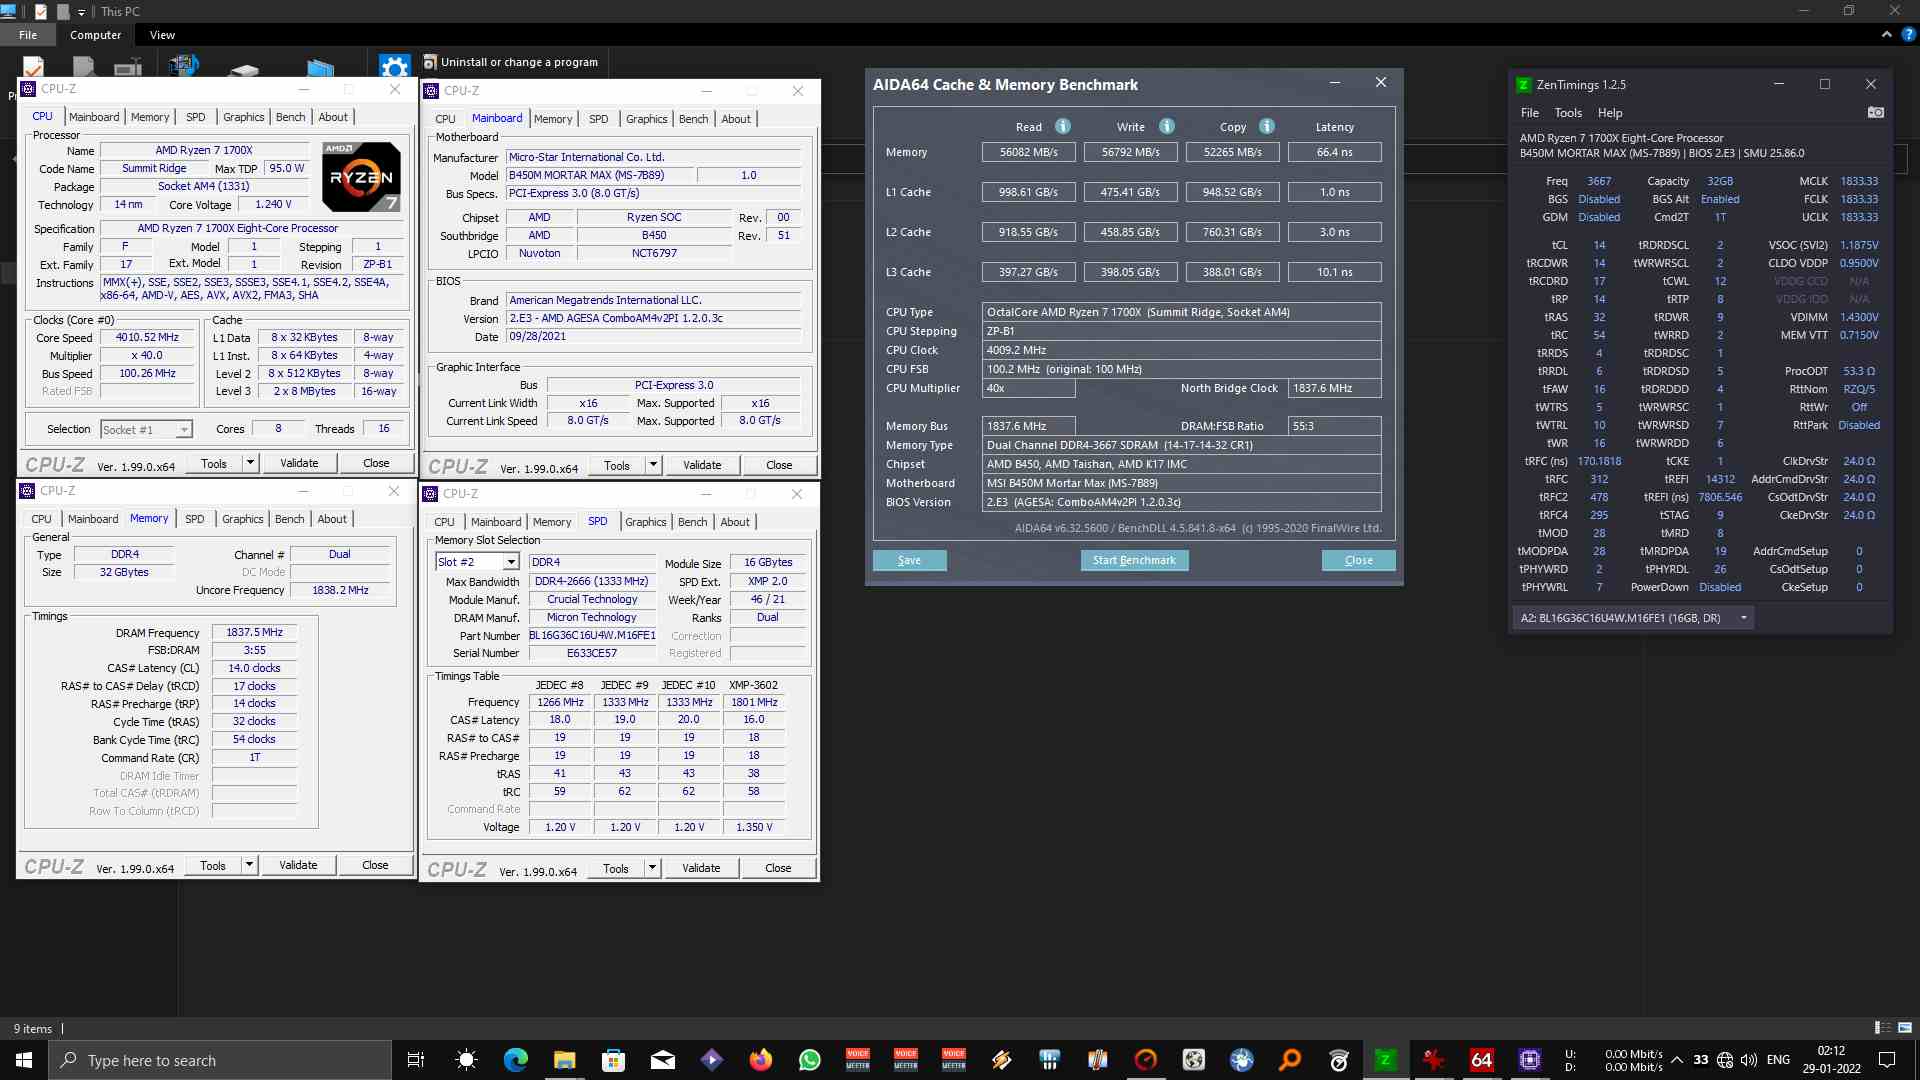Collapse the This PC ribbon chevron
The image size is (1920, 1080).
(x=1886, y=34)
